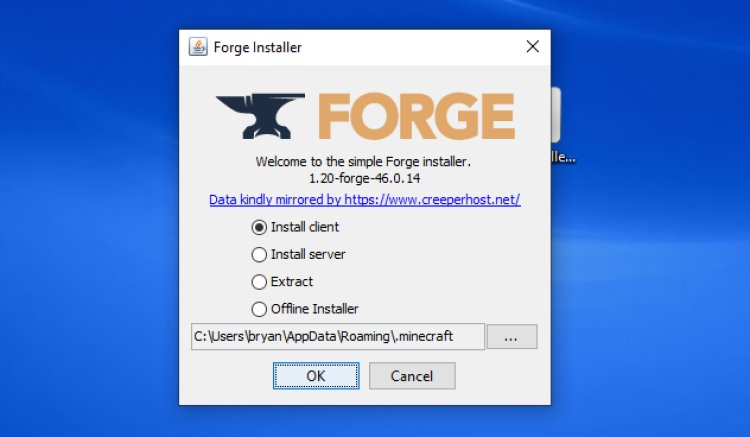Confirm installation with the OK button

316,376
